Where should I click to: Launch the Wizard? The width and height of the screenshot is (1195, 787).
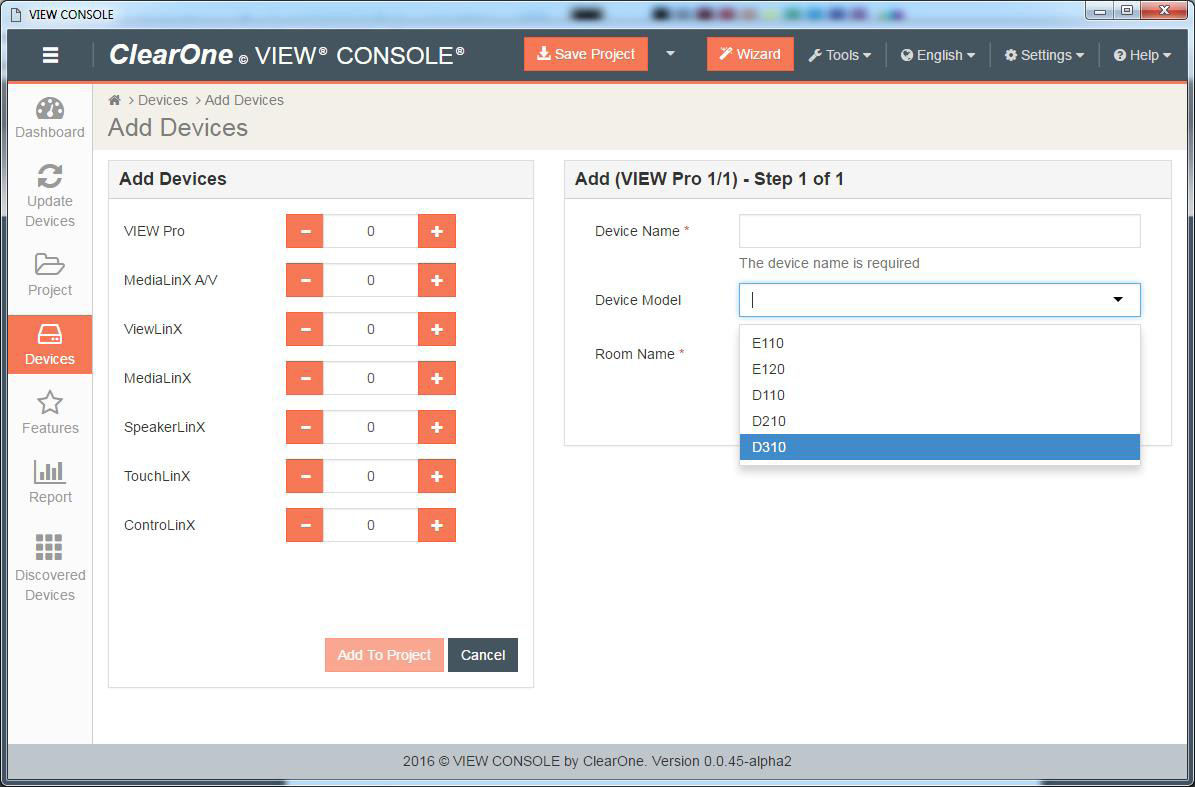(750, 54)
